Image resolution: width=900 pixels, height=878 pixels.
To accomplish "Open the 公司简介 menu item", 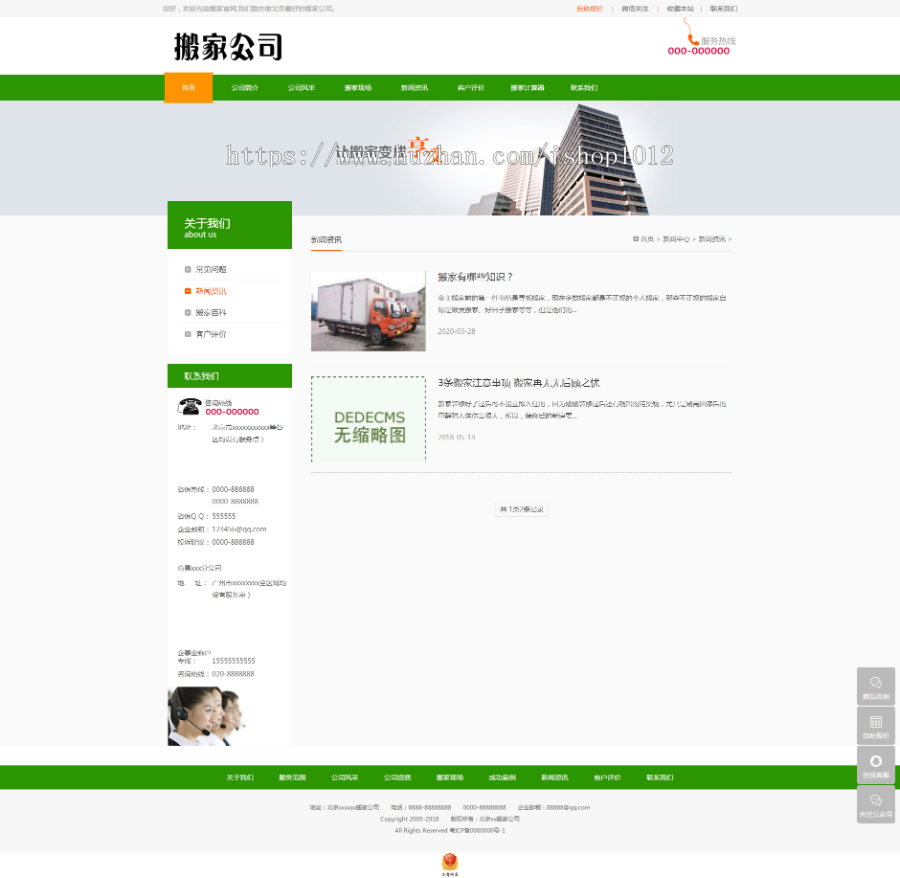I will coord(245,88).
